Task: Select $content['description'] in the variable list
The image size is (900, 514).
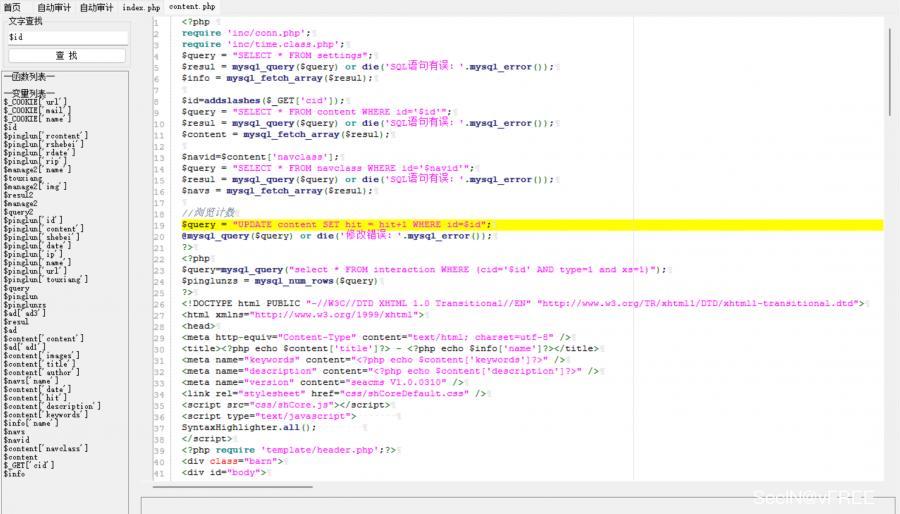Action: click(x=52, y=406)
